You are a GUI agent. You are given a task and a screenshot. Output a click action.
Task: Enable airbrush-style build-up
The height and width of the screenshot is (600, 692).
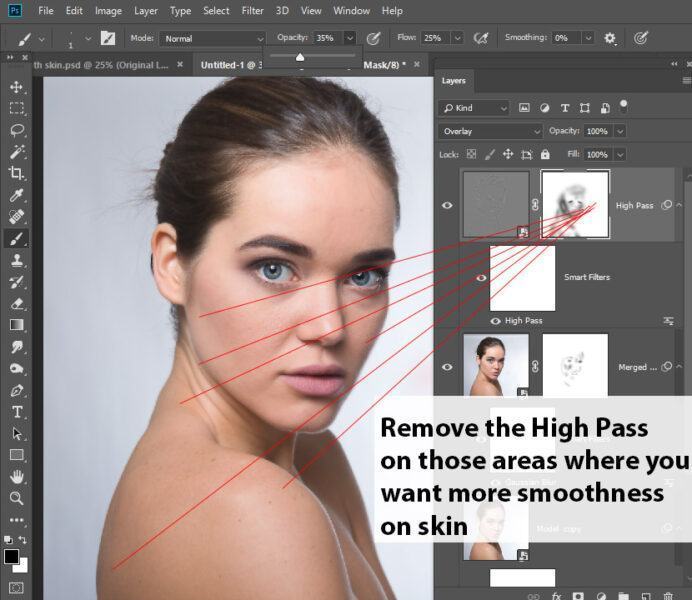[481, 38]
